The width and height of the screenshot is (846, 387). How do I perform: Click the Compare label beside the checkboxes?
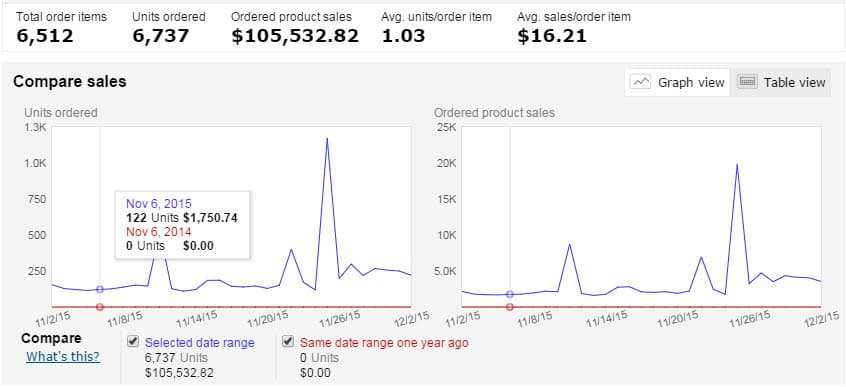coord(51,338)
